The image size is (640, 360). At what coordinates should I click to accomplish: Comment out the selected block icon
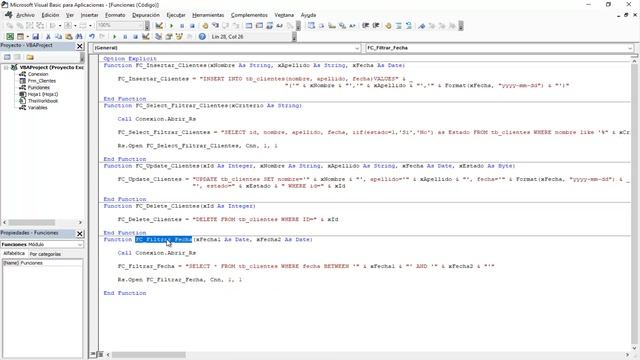pos(399,26)
